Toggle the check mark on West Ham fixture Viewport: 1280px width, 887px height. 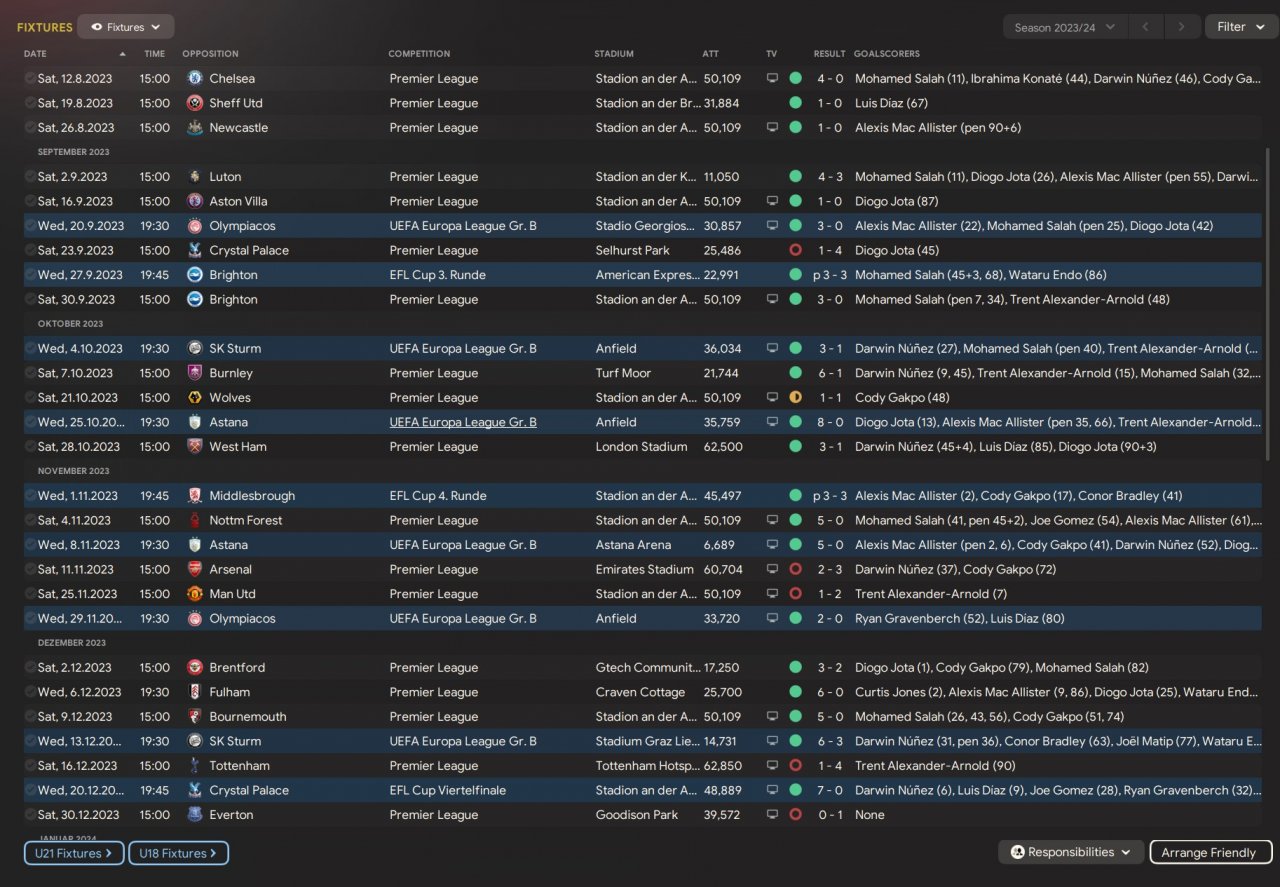pyautogui.click(x=30, y=447)
